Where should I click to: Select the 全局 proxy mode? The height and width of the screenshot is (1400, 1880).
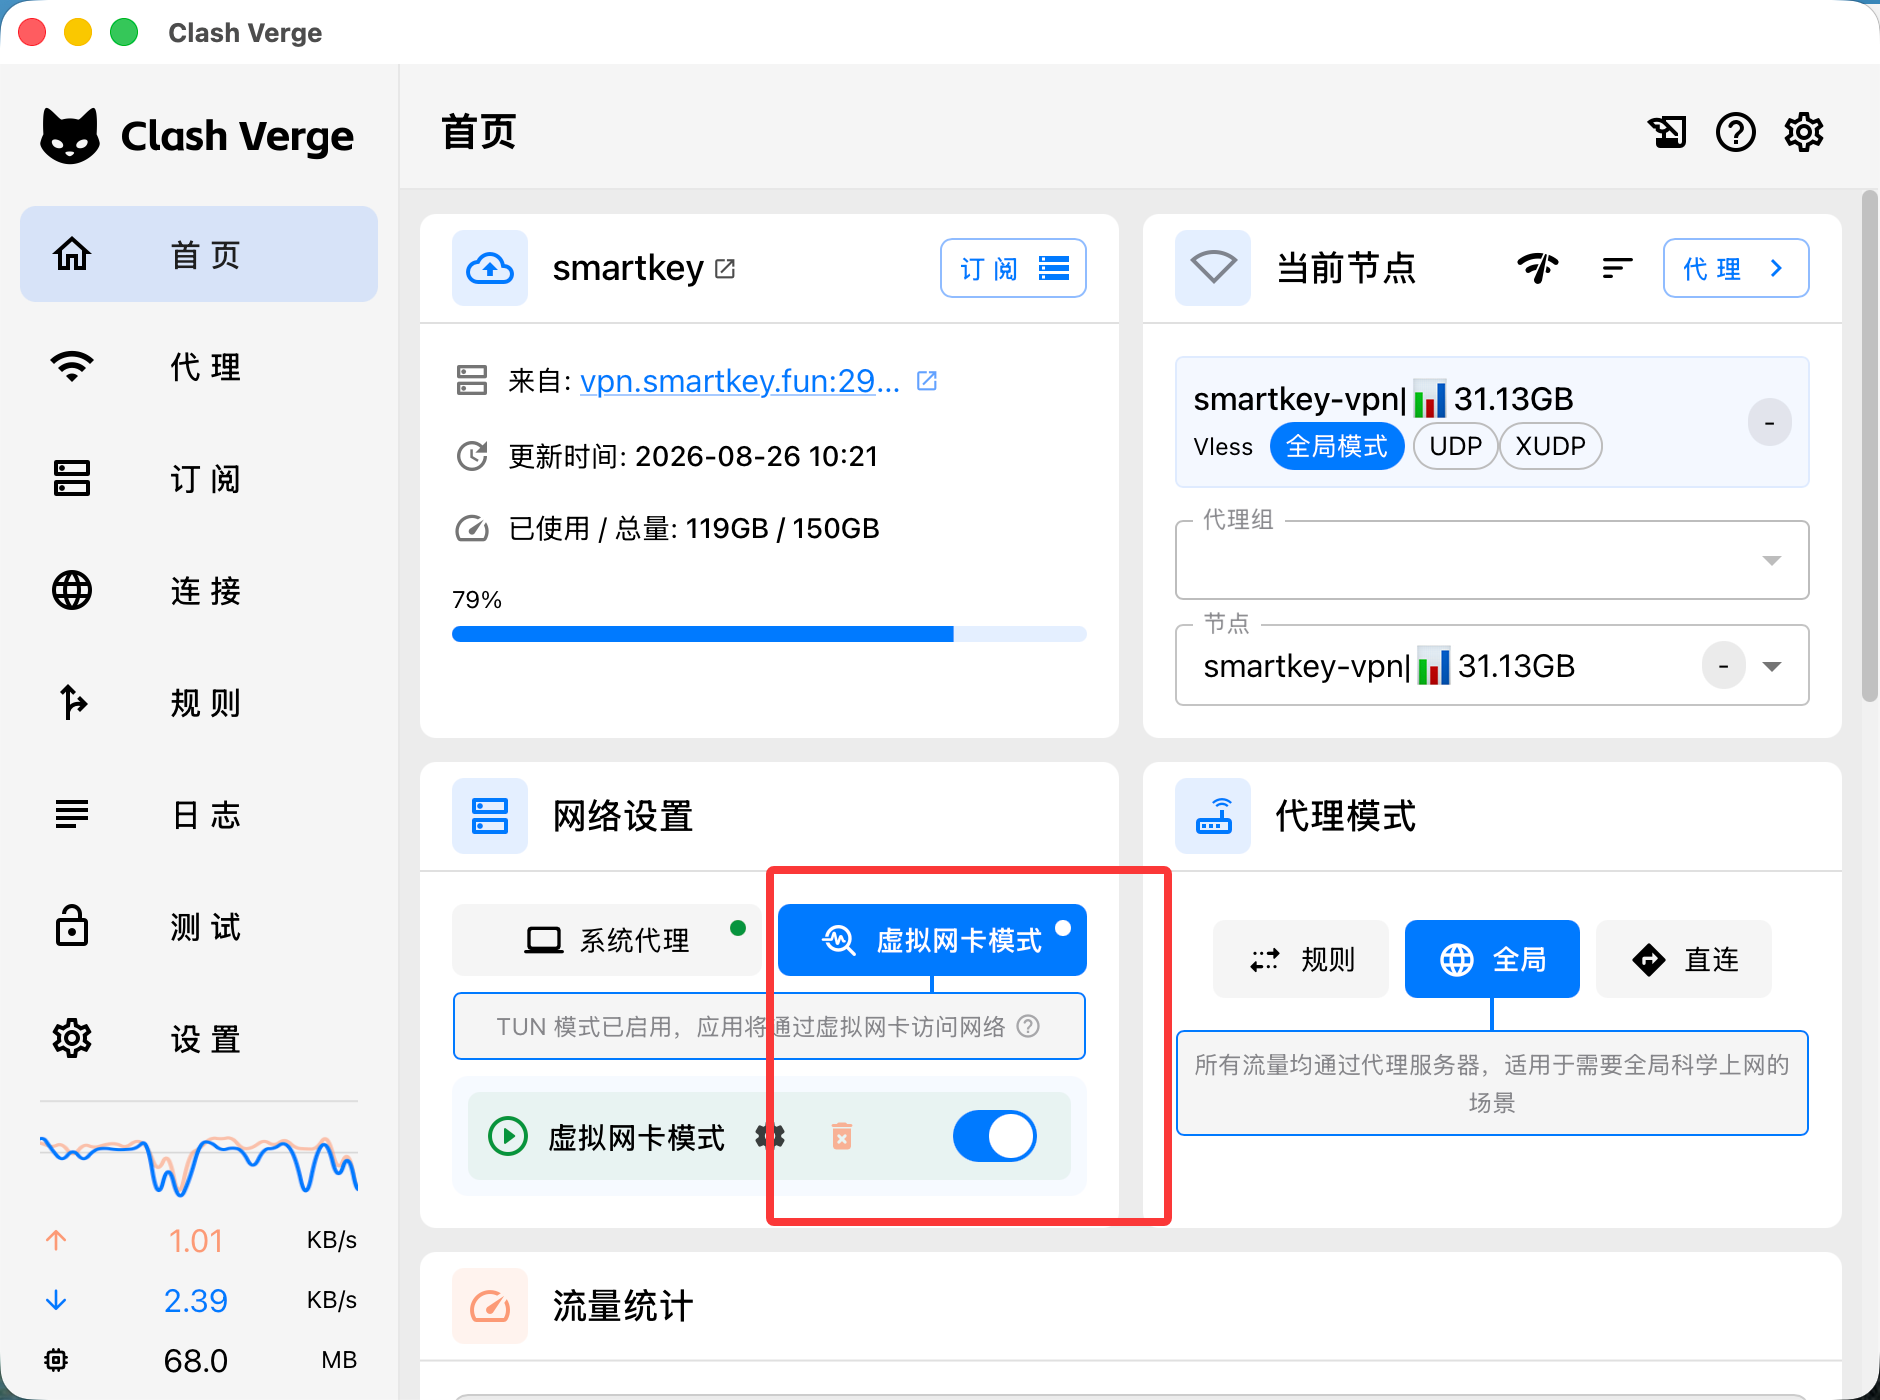click(1492, 959)
